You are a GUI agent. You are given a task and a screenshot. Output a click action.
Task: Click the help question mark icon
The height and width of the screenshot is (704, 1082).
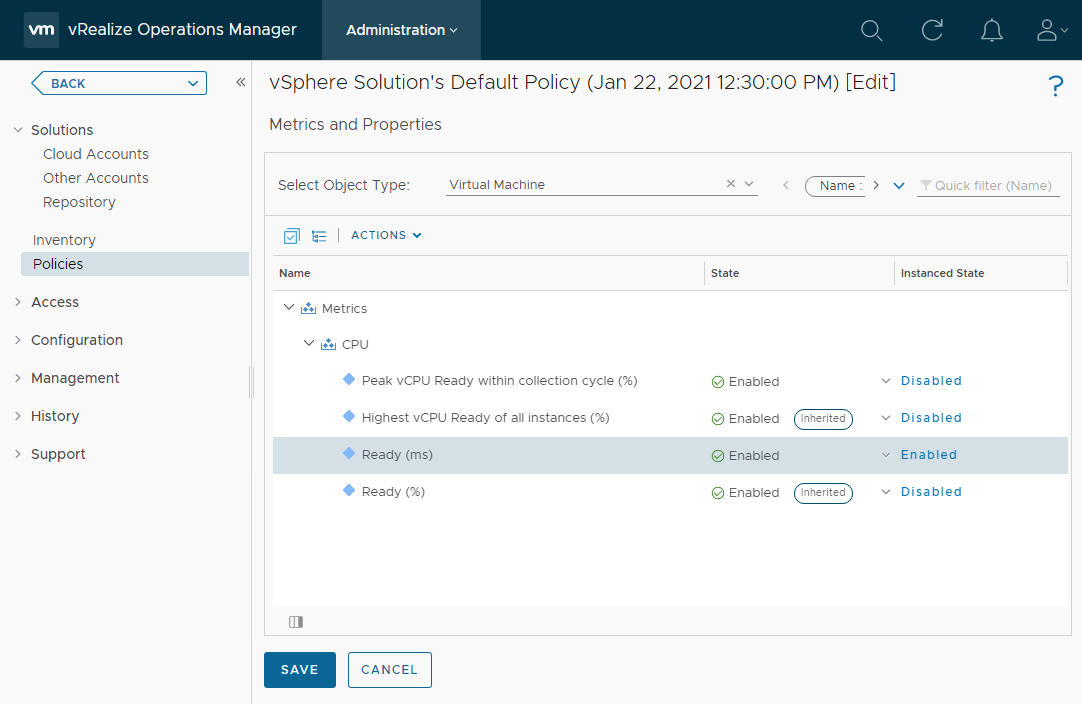point(1055,87)
